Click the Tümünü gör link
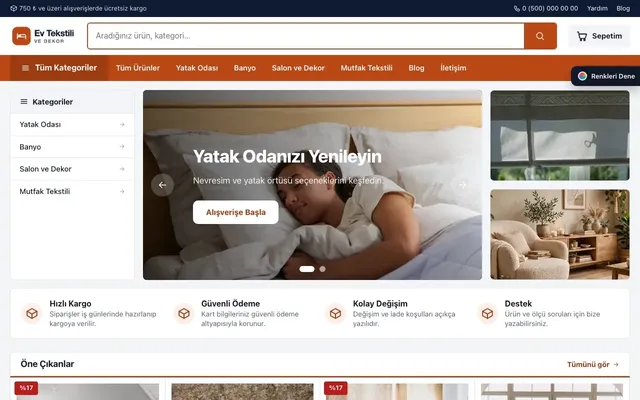640x400 pixels. pyautogui.click(x=593, y=364)
